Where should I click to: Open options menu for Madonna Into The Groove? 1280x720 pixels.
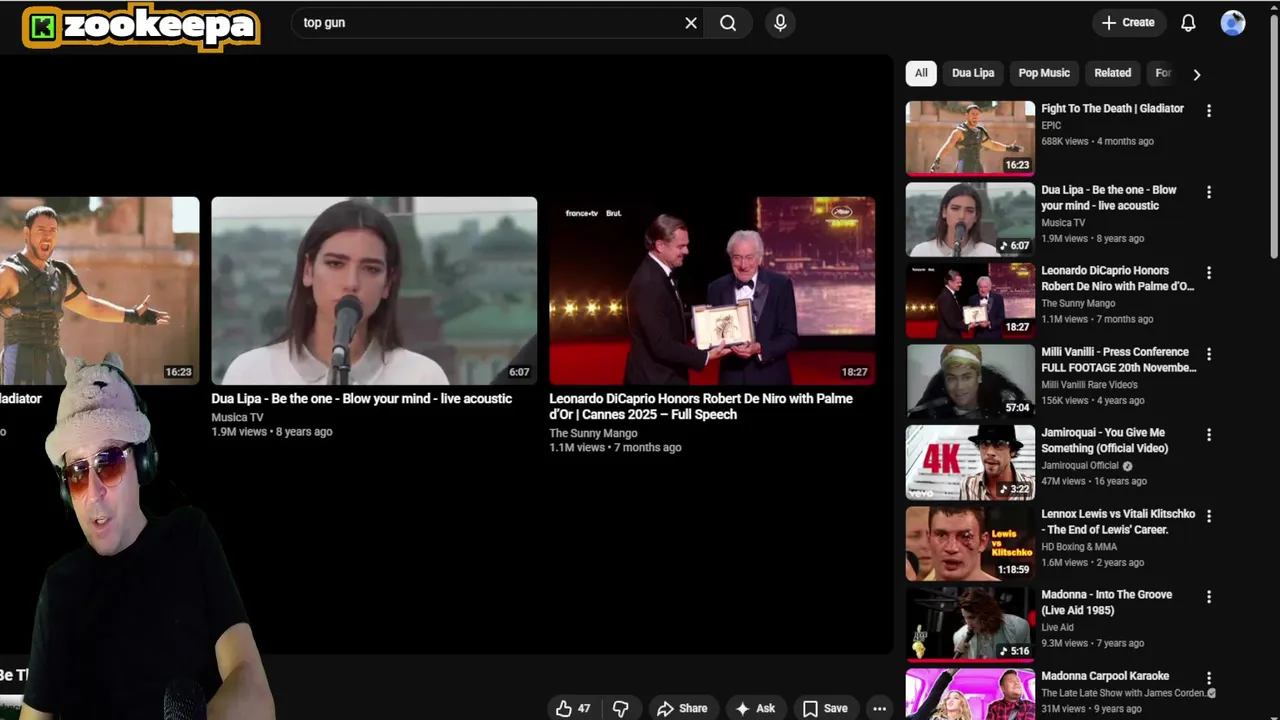click(1209, 597)
